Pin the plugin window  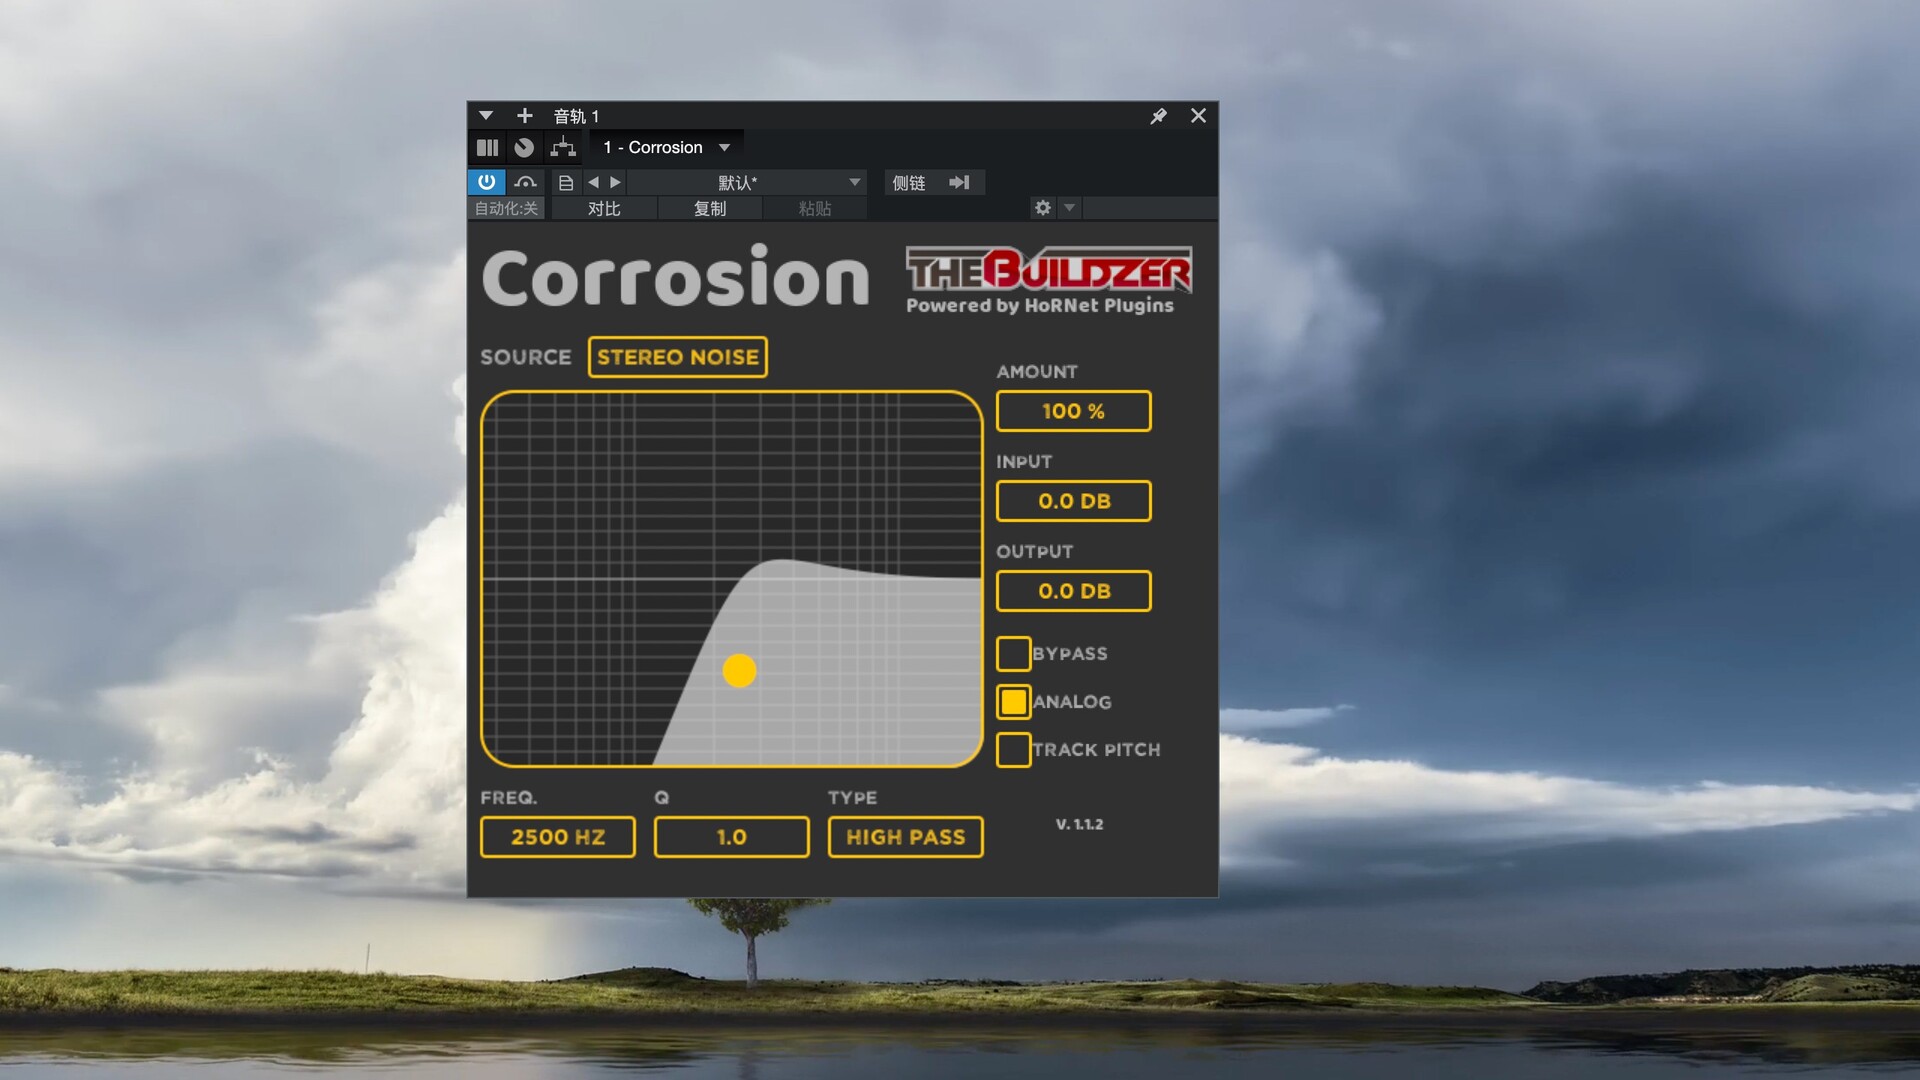(x=1158, y=116)
